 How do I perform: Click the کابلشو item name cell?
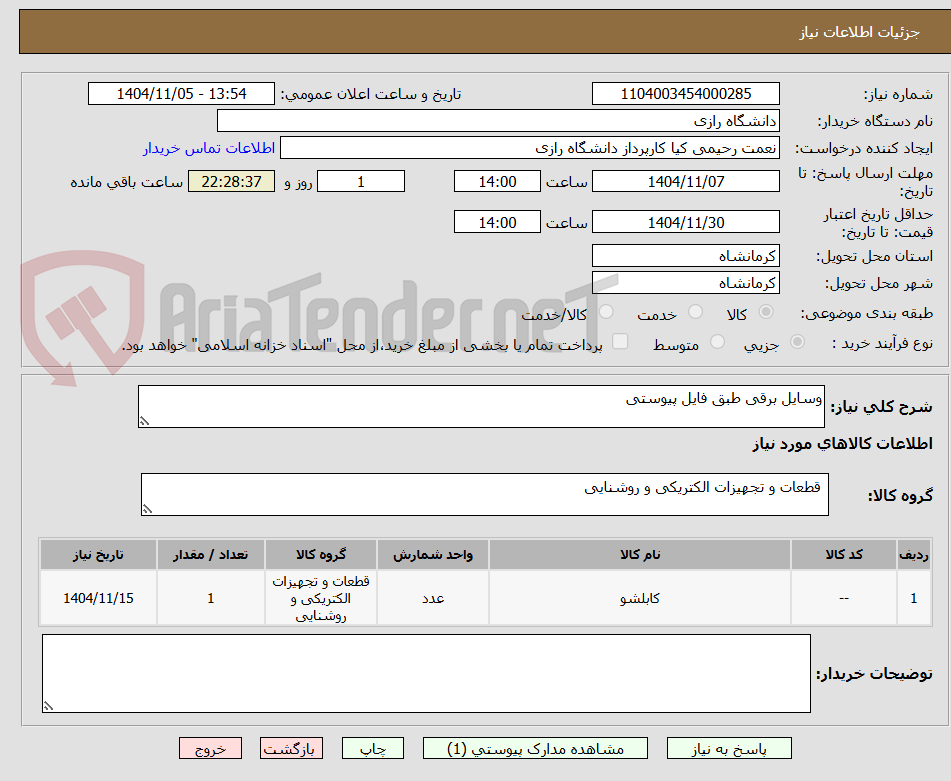(640, 598)
